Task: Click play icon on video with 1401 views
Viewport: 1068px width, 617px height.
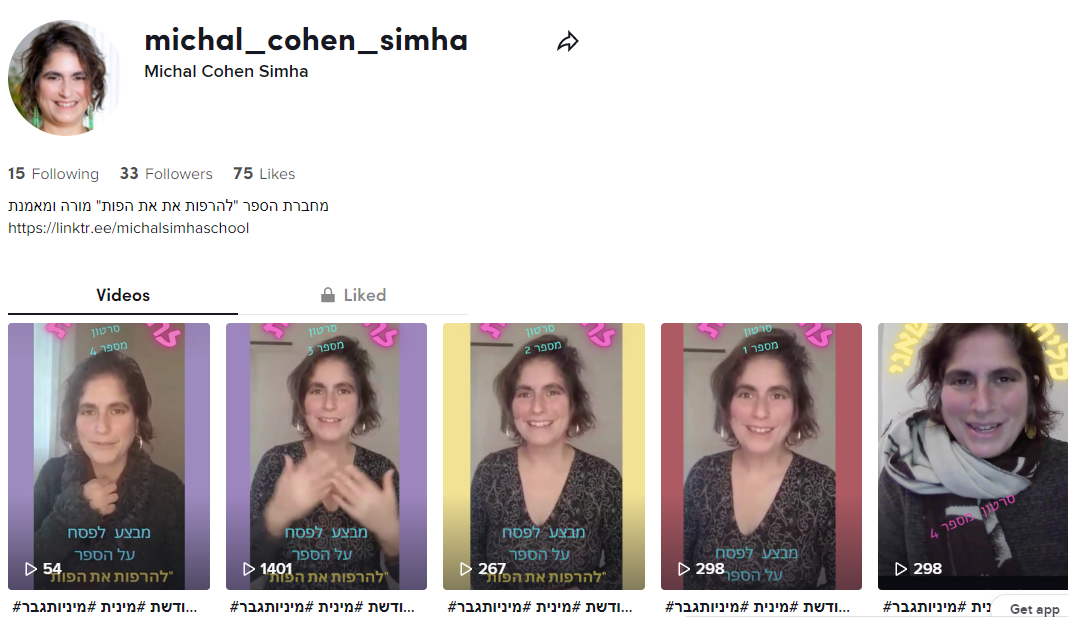Action: coord(249,569)
